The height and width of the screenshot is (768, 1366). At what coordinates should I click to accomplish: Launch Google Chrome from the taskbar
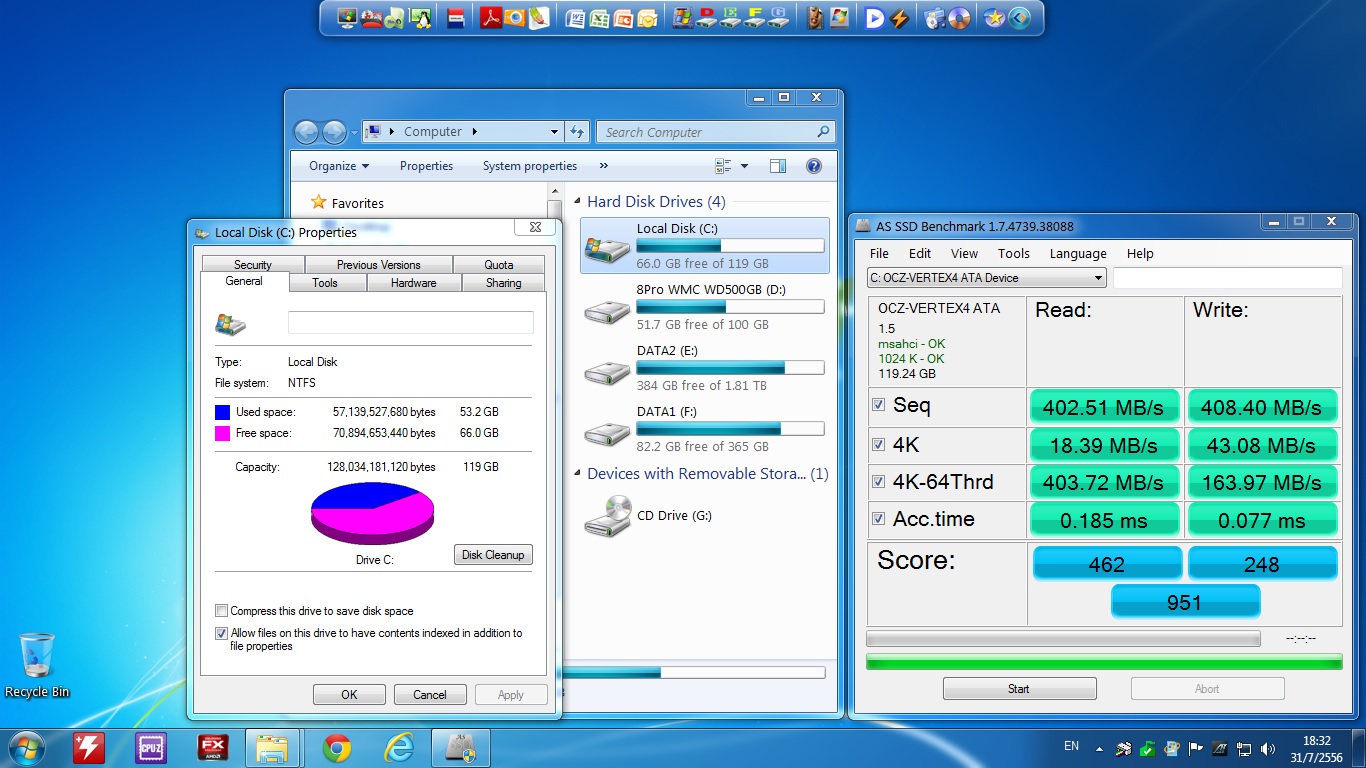337,748
